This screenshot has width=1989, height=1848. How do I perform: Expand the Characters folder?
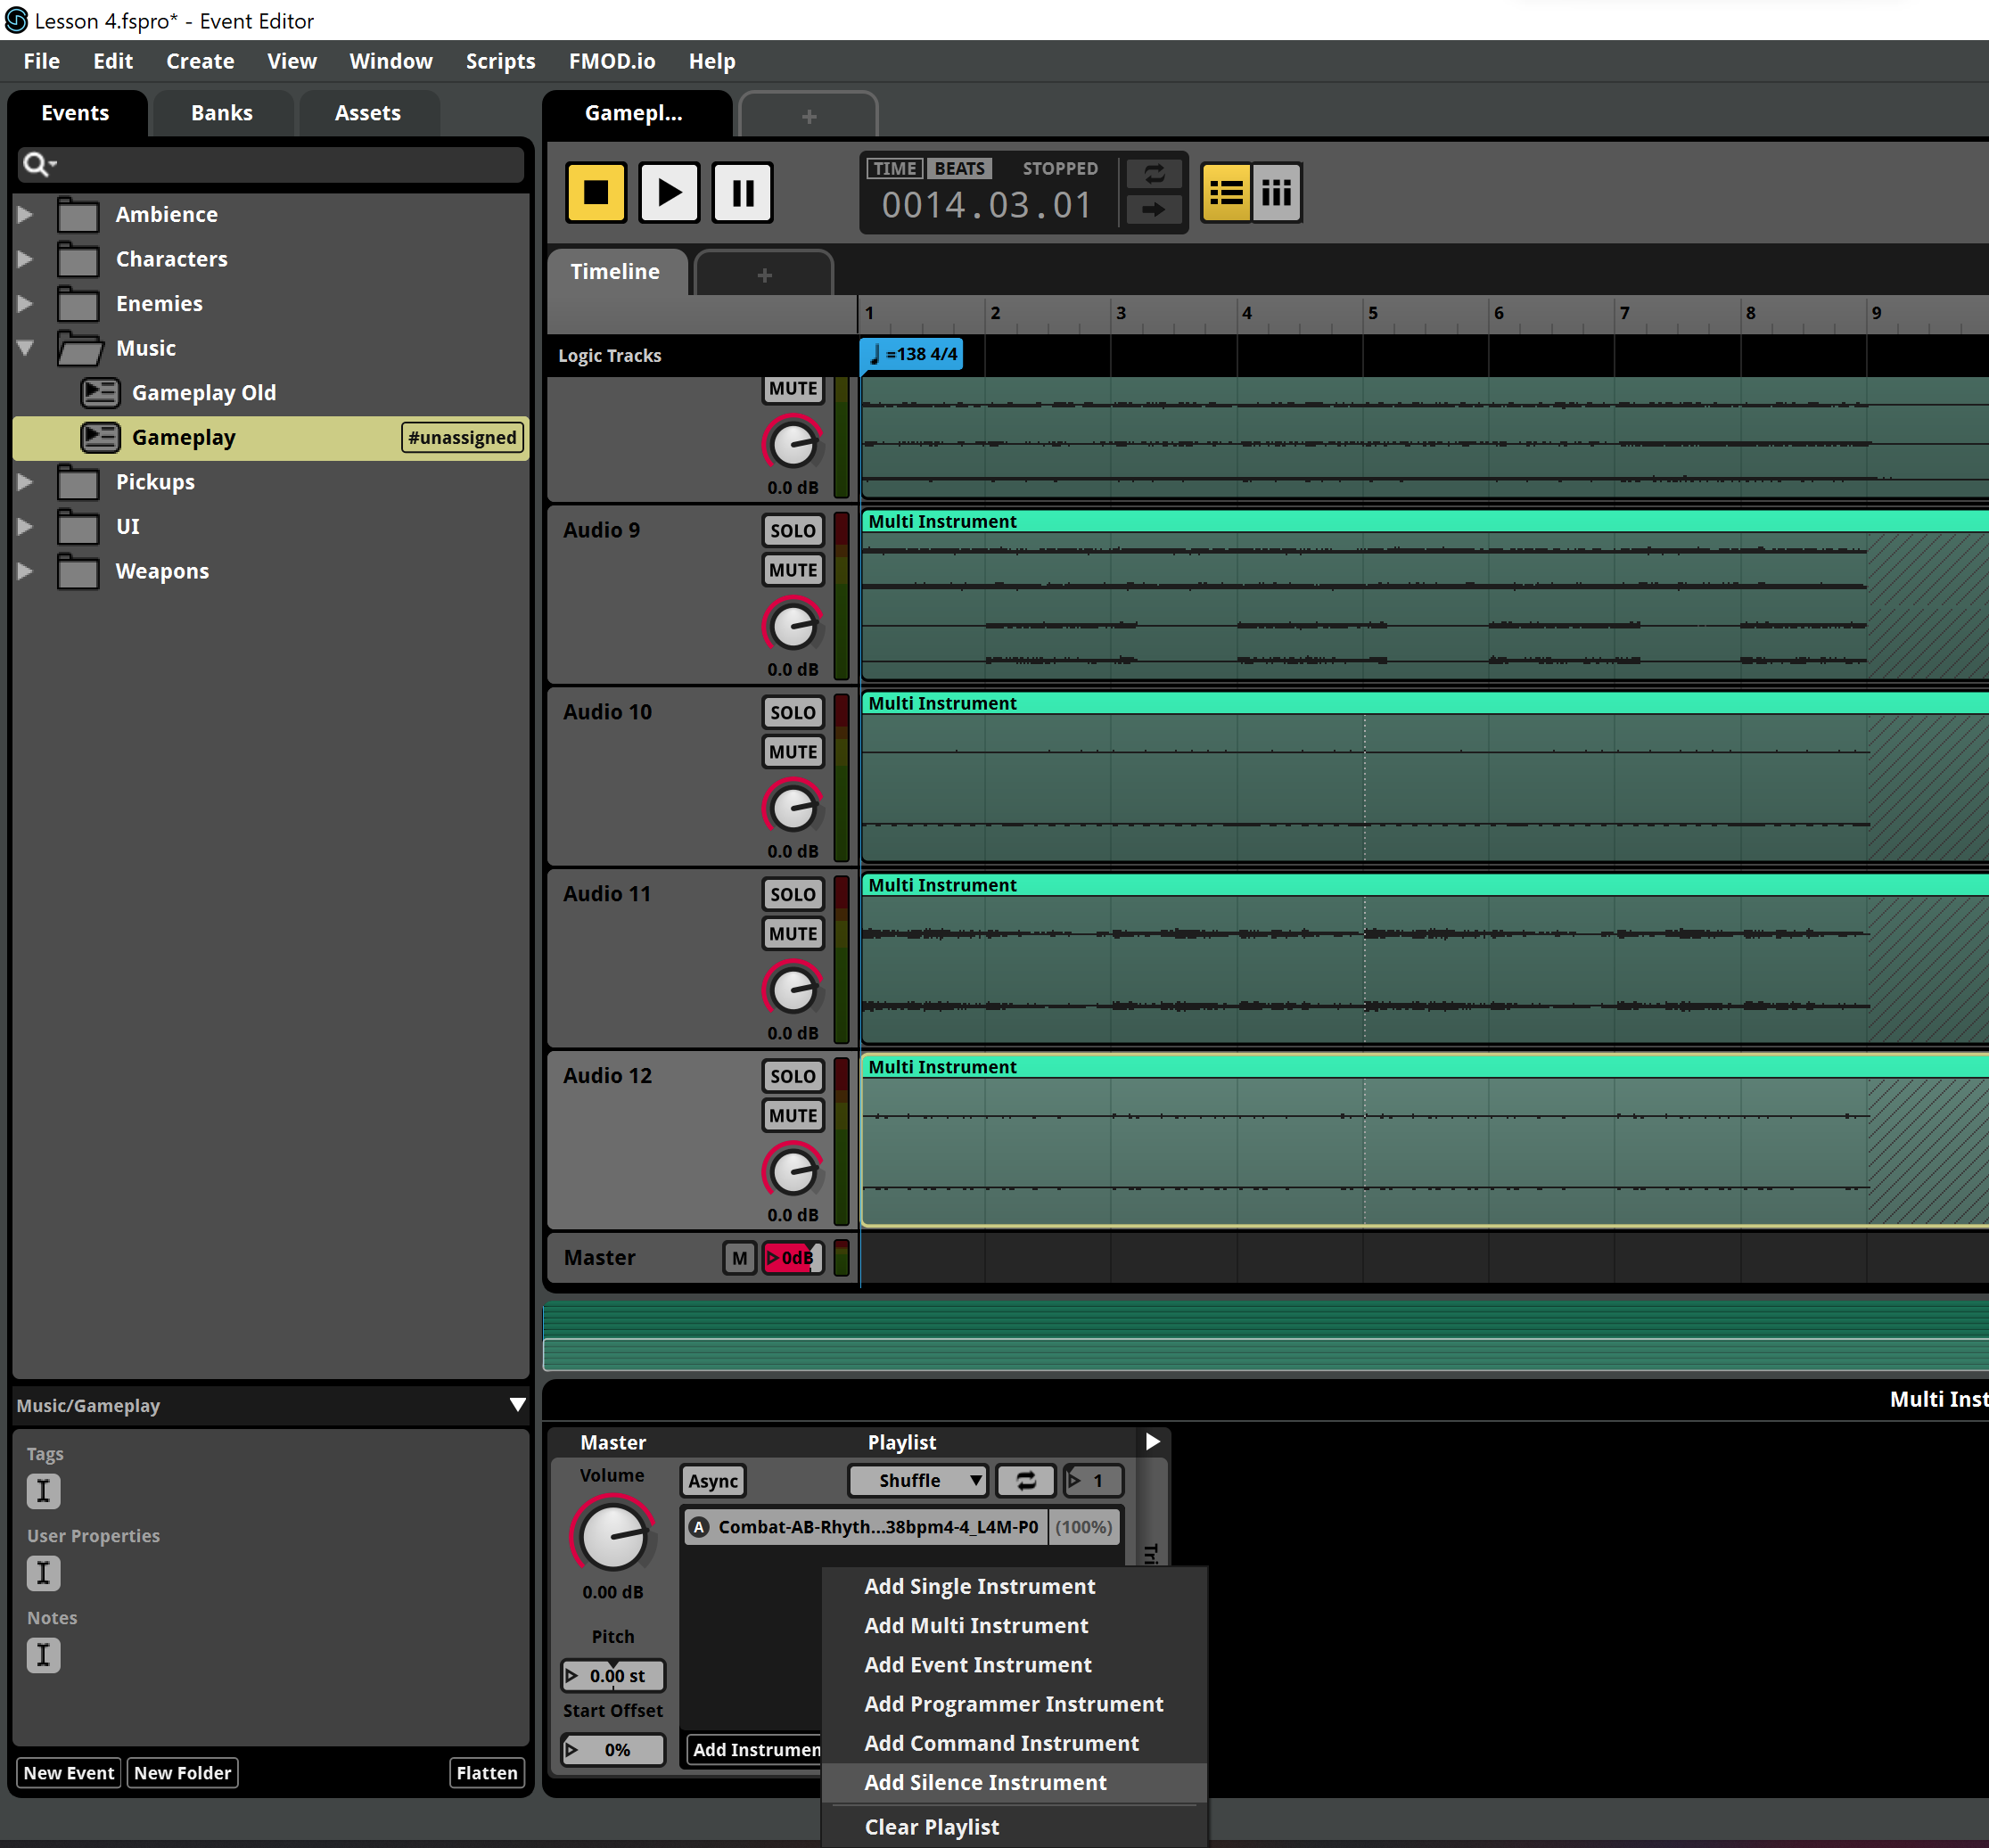pos(25,259)
